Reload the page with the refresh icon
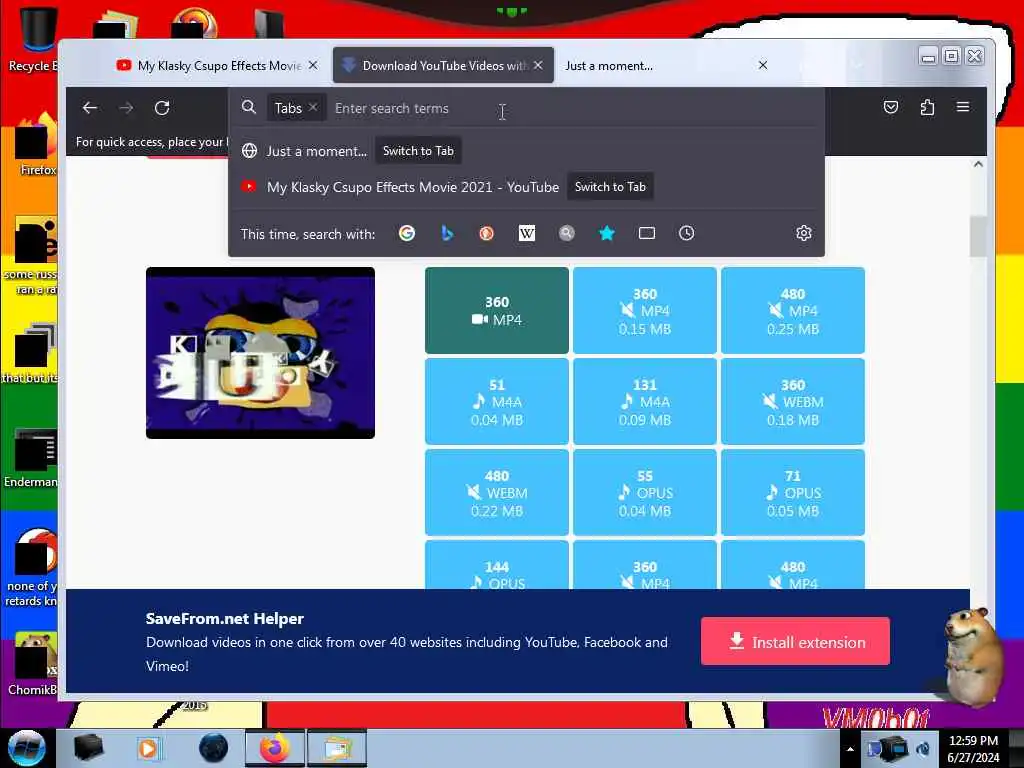The height and width of the screenshot is (768, 1024). 162,108
